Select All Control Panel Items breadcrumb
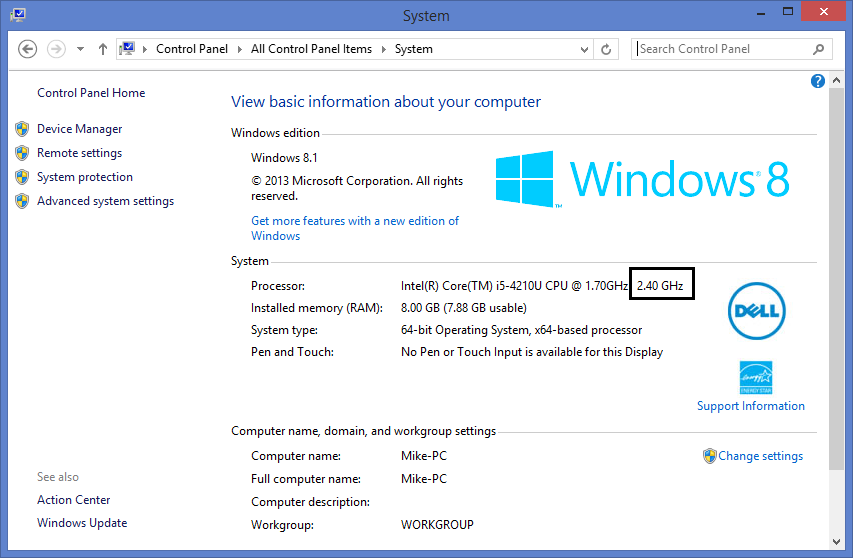 click(311, 49)
